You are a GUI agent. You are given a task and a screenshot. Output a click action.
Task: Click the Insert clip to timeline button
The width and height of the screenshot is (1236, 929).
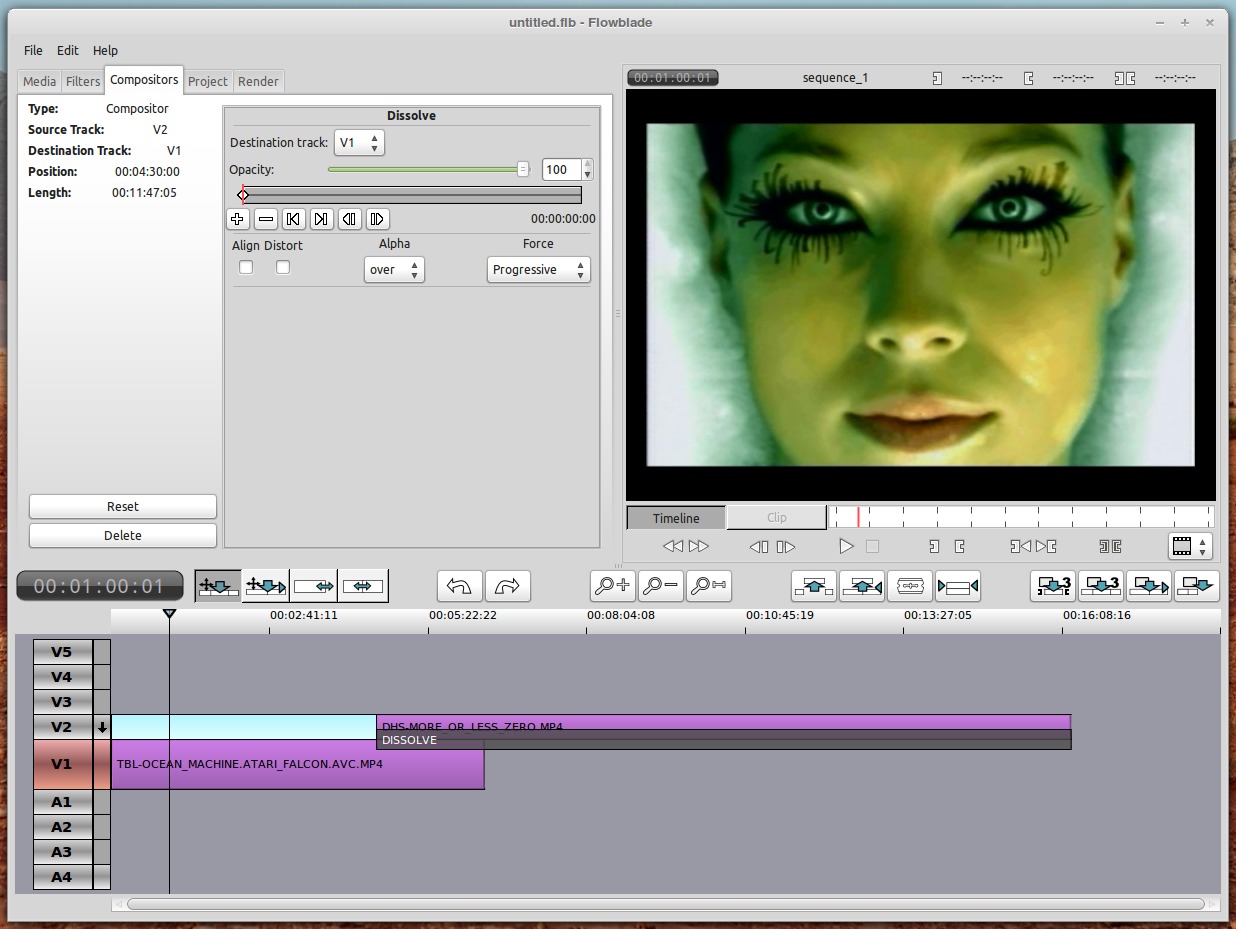(1149, 586)
